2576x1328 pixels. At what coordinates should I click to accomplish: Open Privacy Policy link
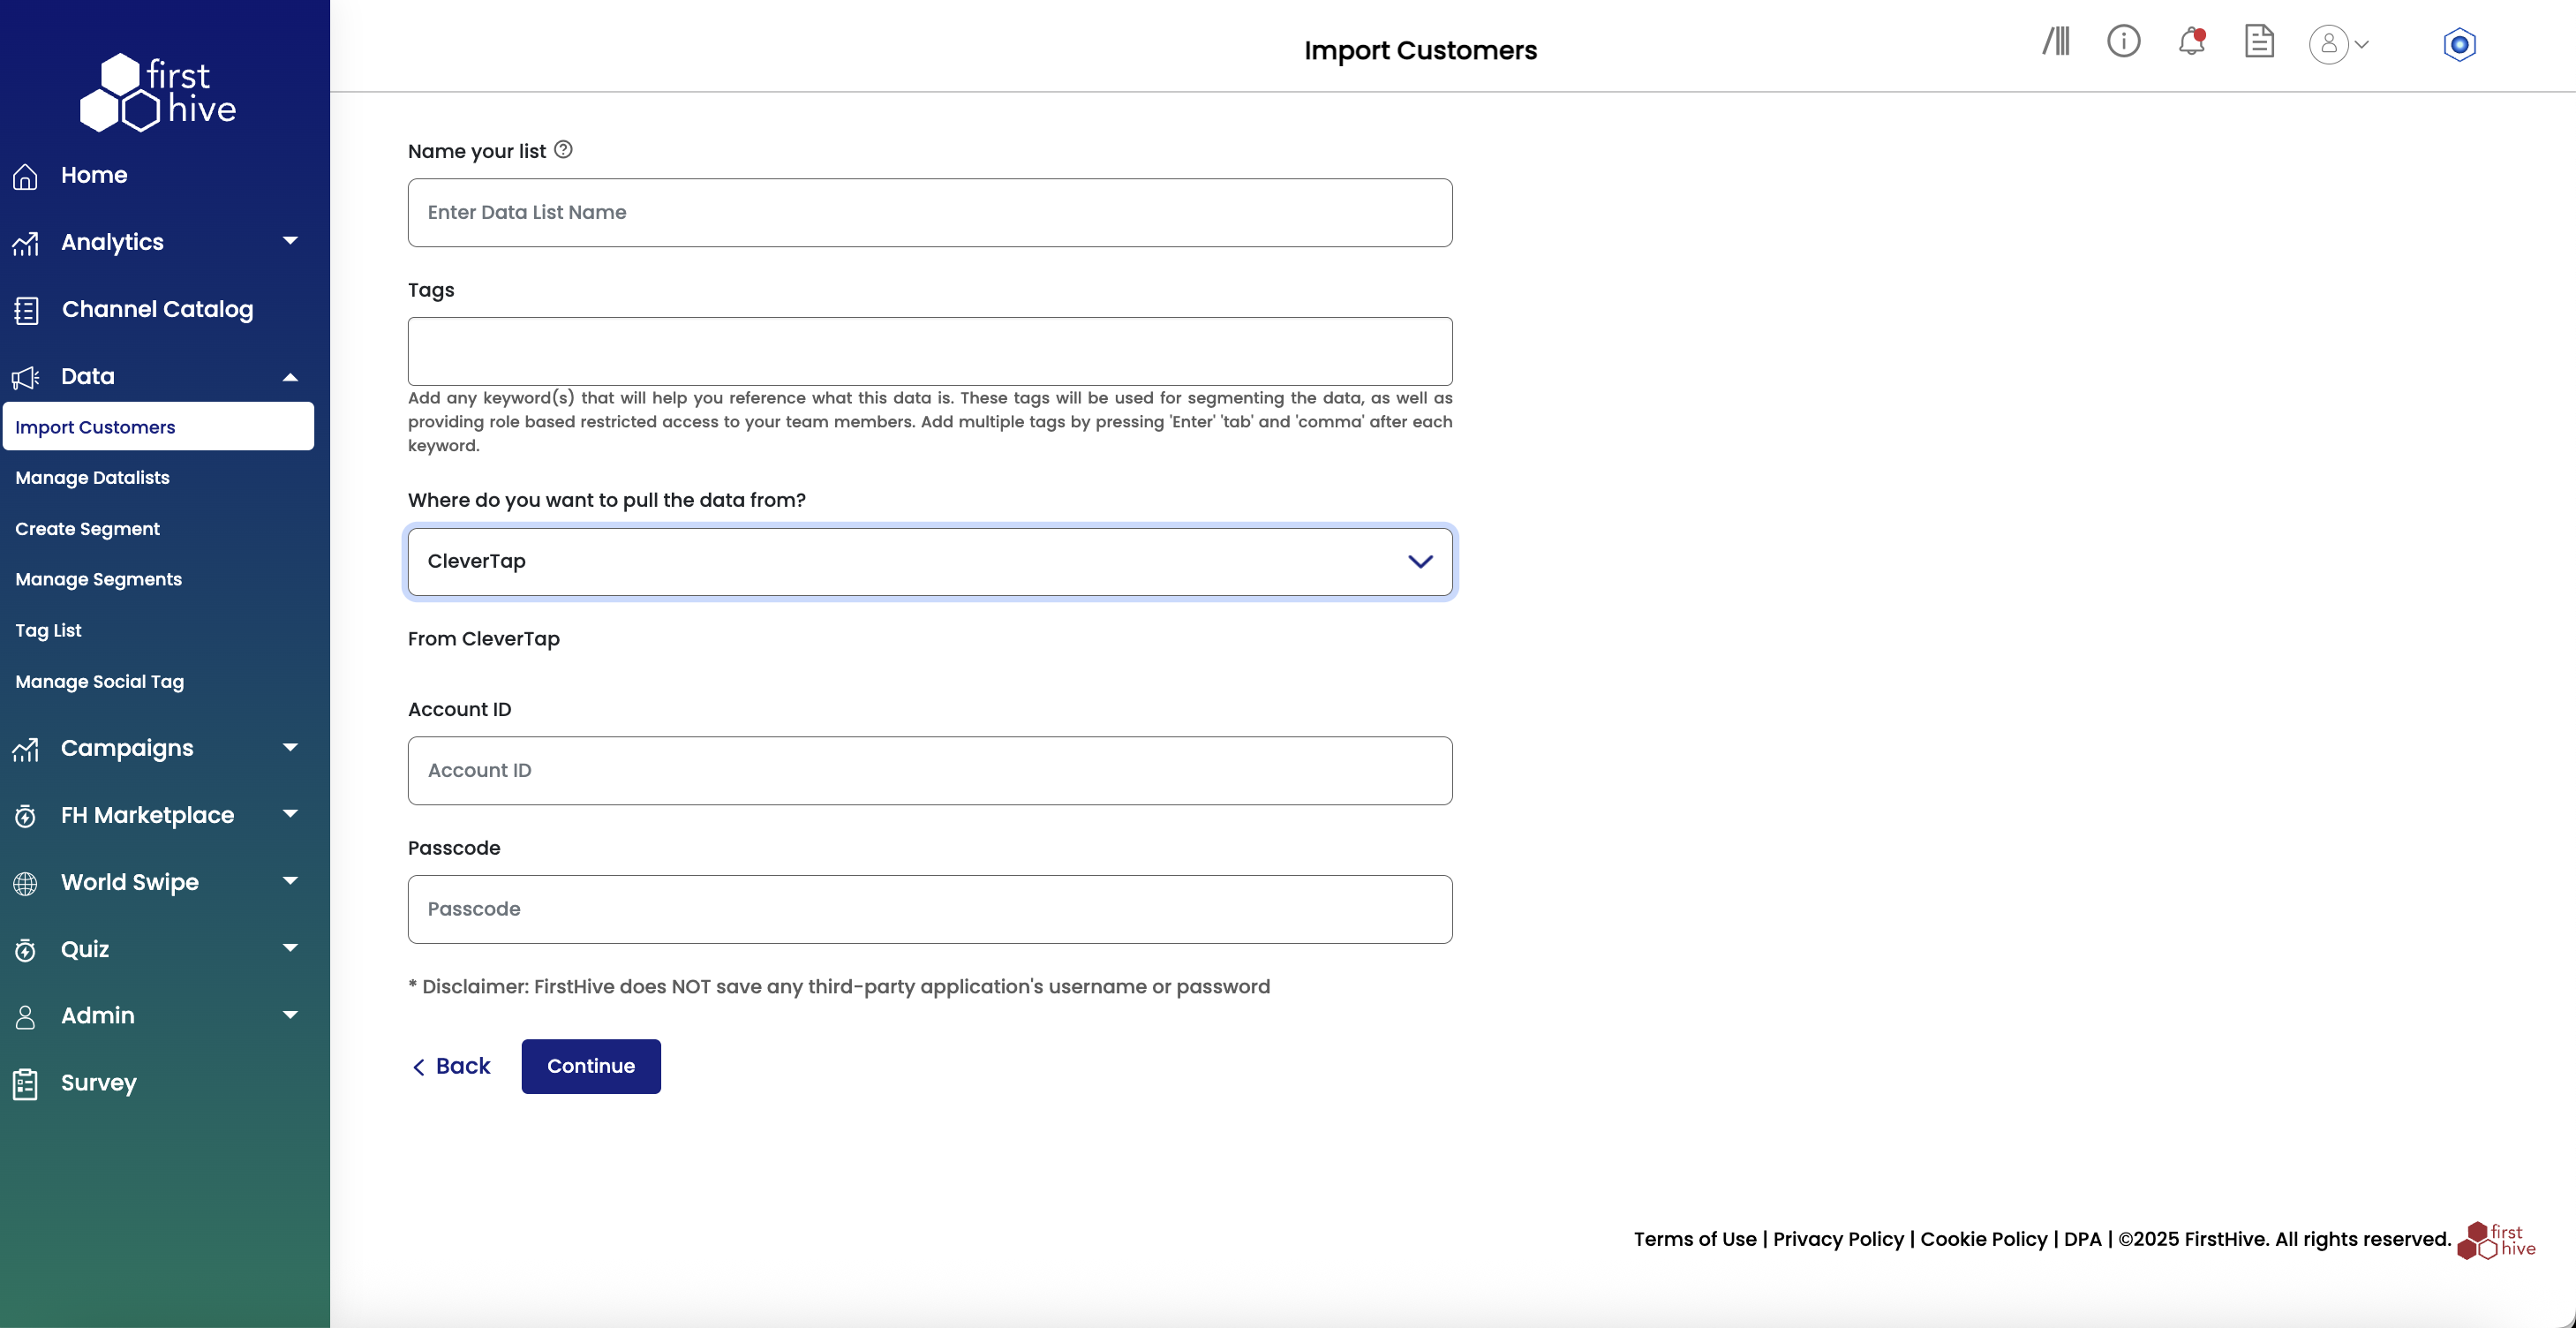[1838, 1239]
